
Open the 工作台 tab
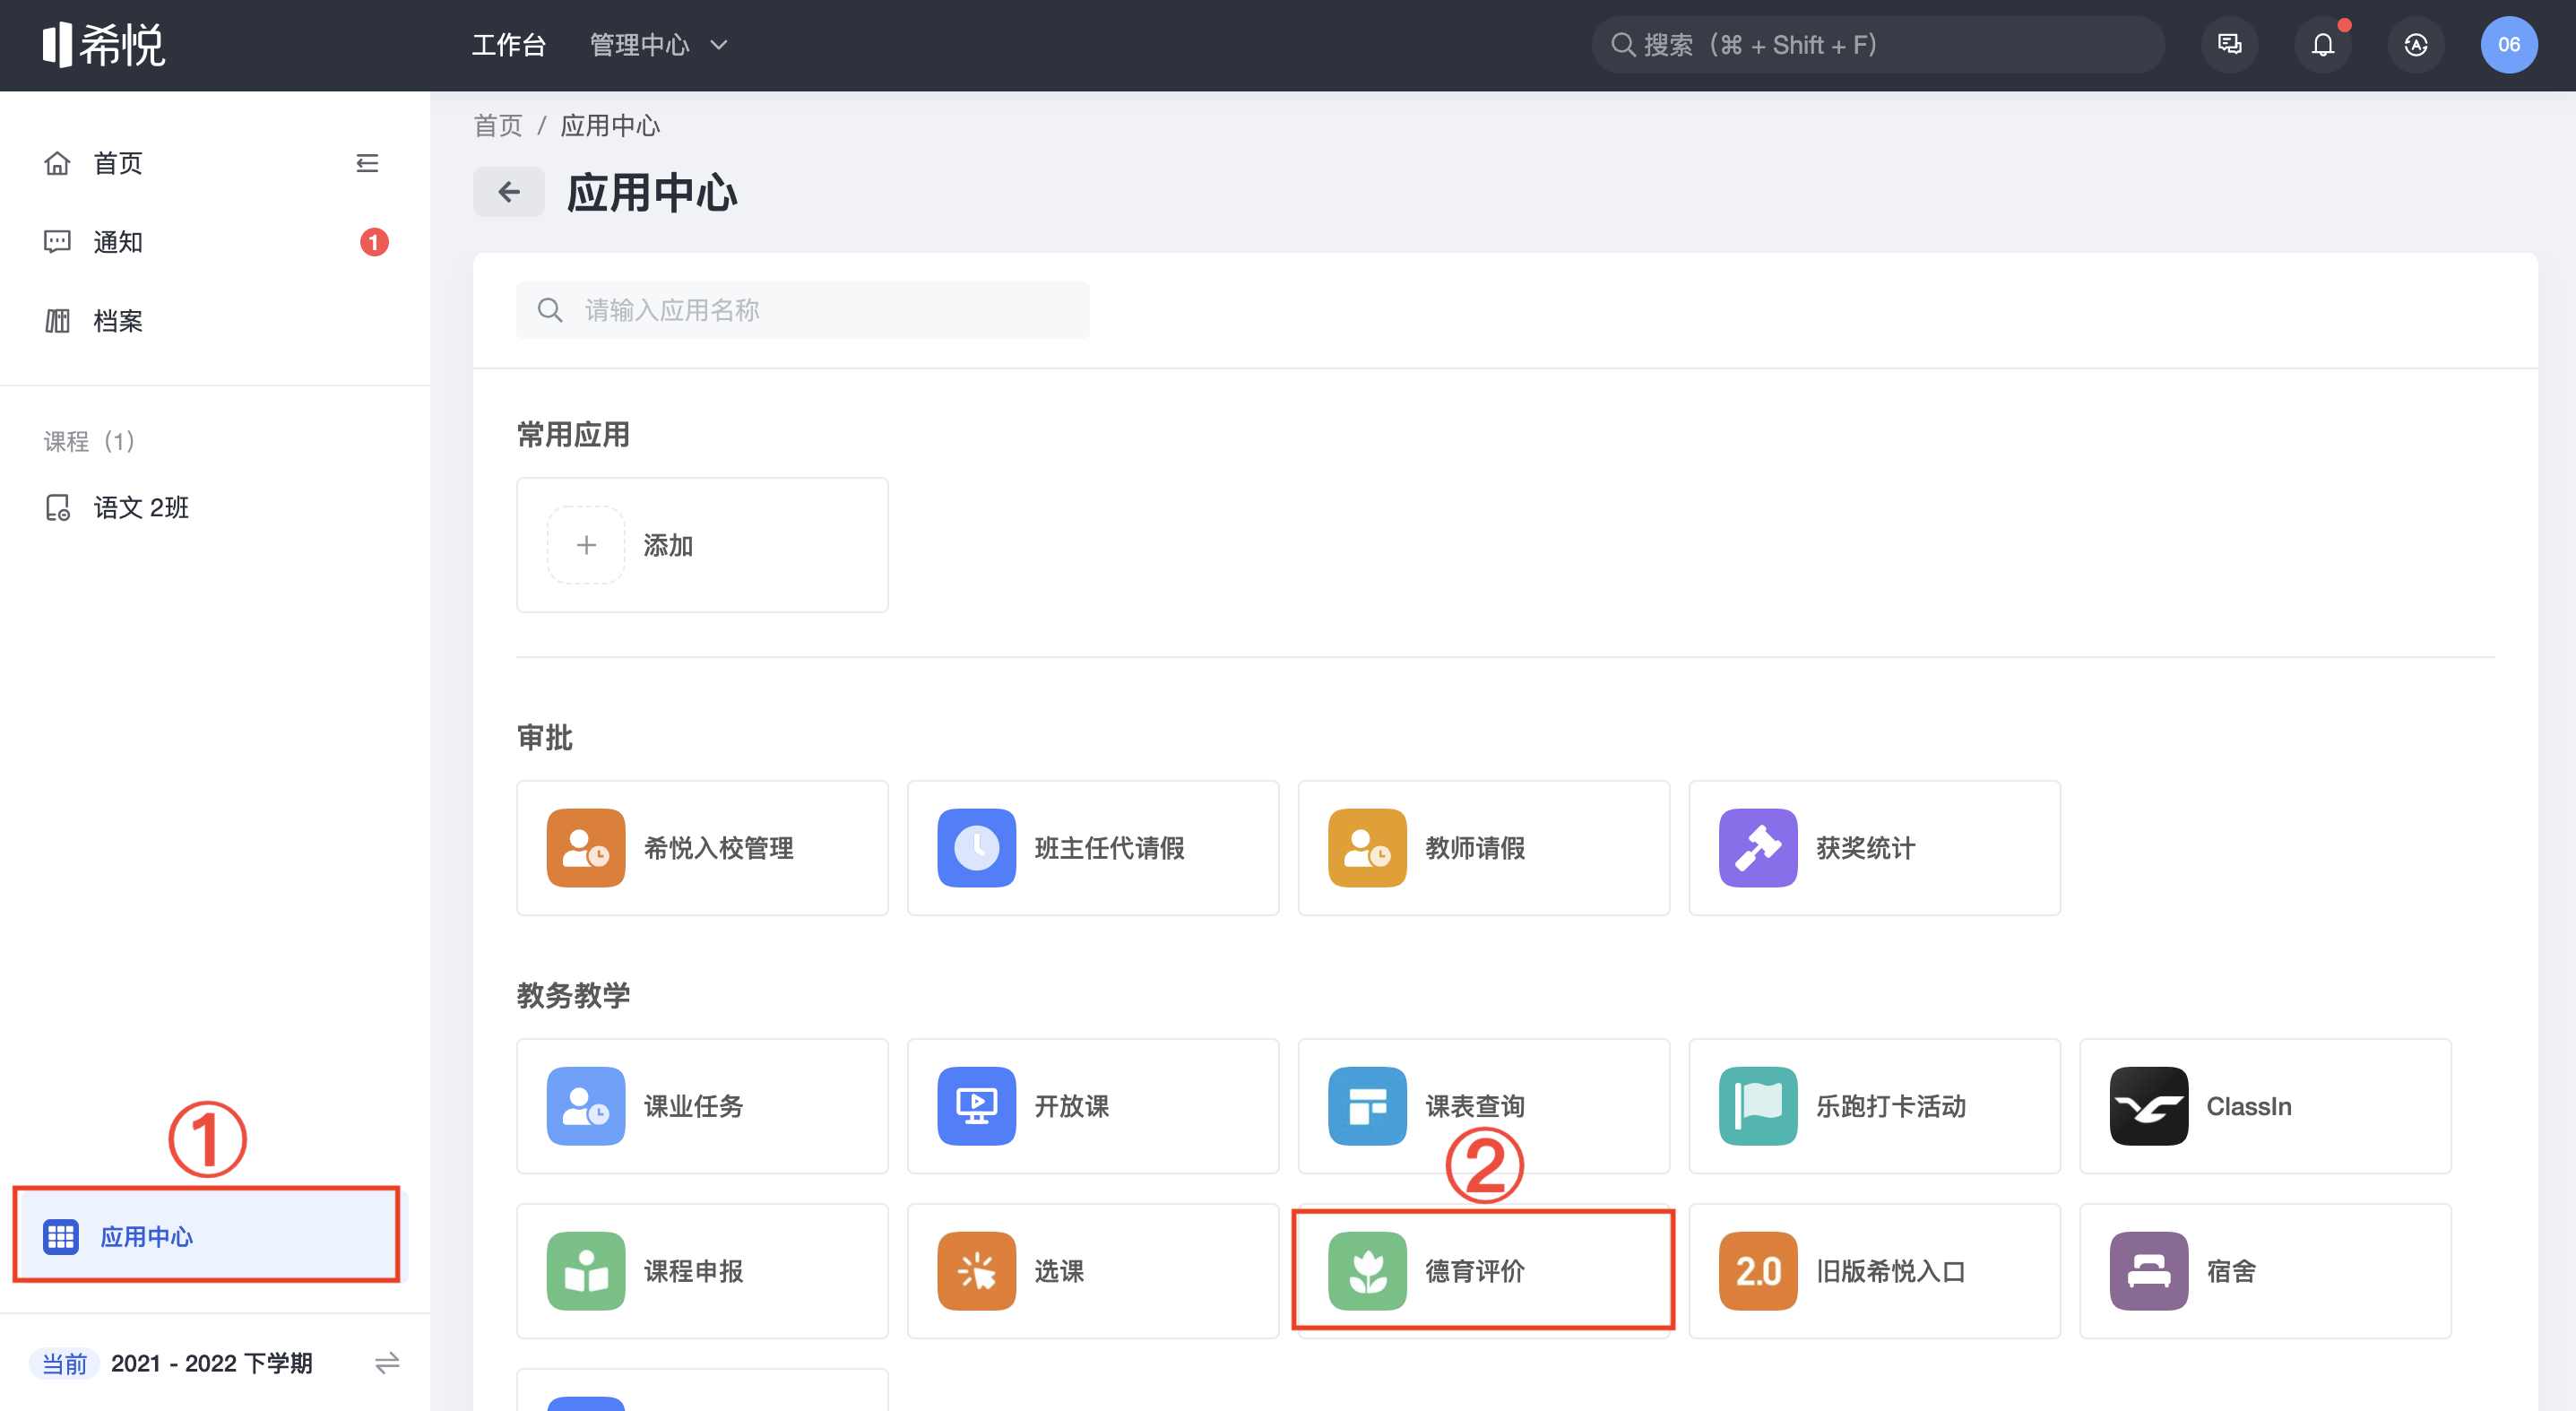(x=508, y=45)
